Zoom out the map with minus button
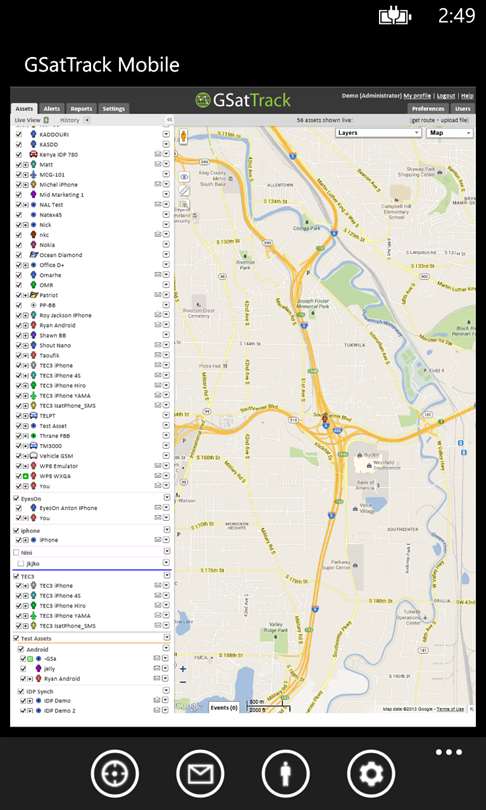 point(183,682)
